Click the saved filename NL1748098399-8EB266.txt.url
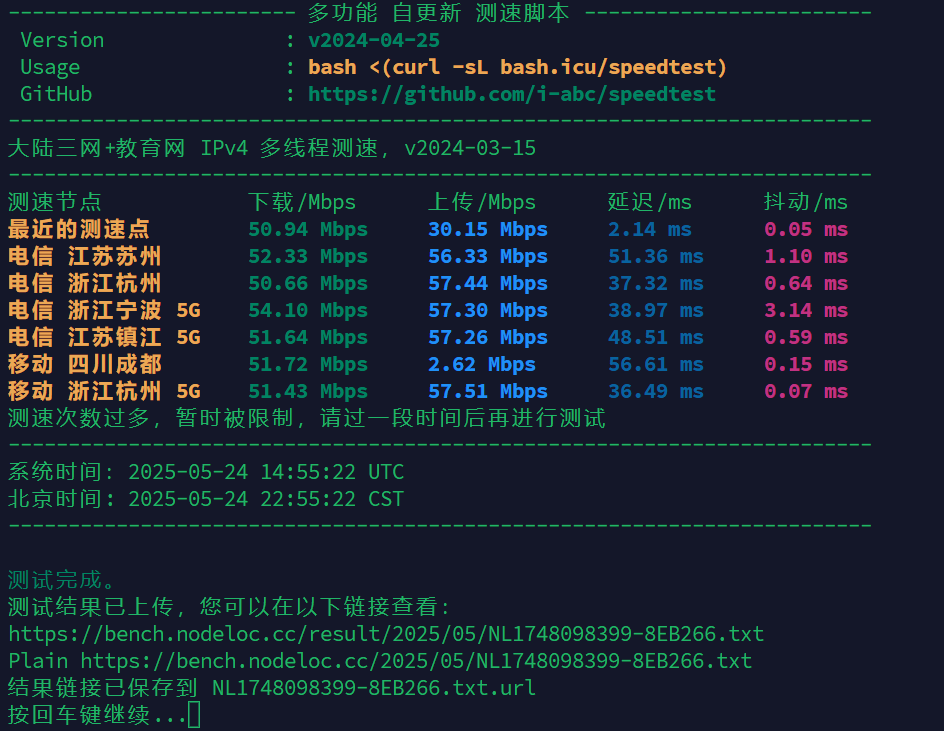Screen dimensions: 944x731 (x=374, y=688)
